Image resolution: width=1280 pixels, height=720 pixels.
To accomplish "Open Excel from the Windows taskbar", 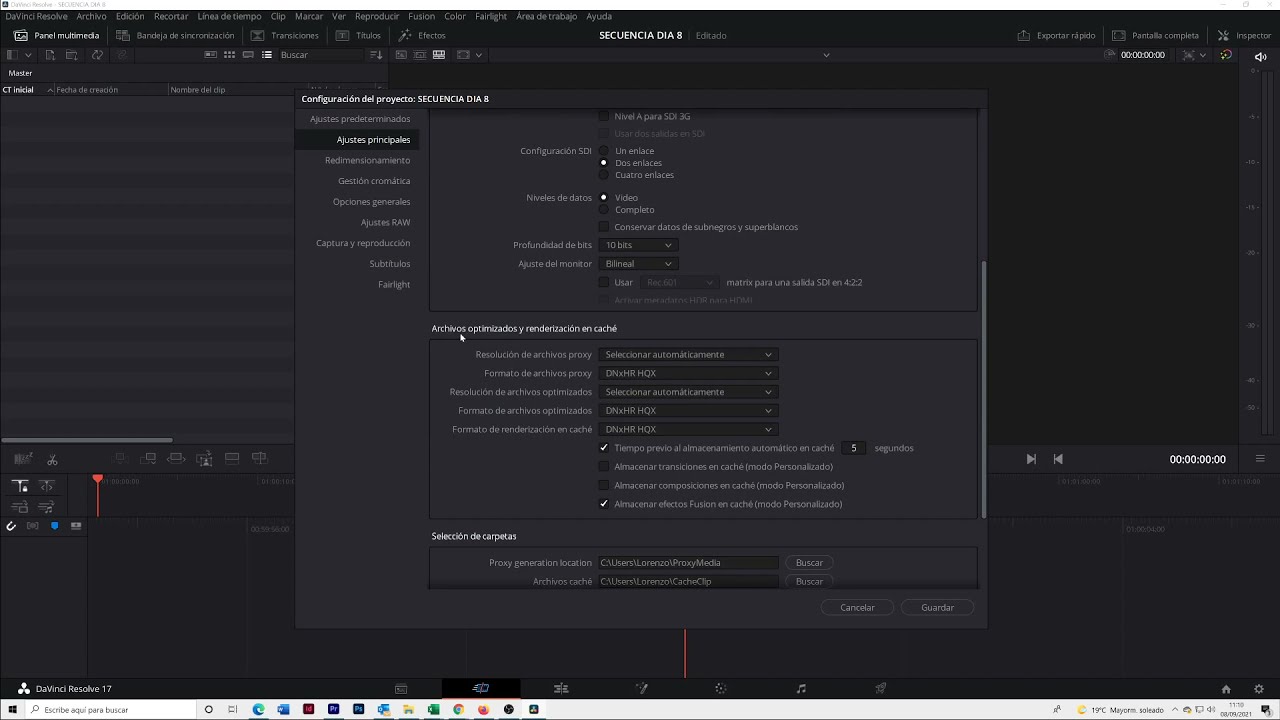I will pyautogui.click(x=433, y=710).
